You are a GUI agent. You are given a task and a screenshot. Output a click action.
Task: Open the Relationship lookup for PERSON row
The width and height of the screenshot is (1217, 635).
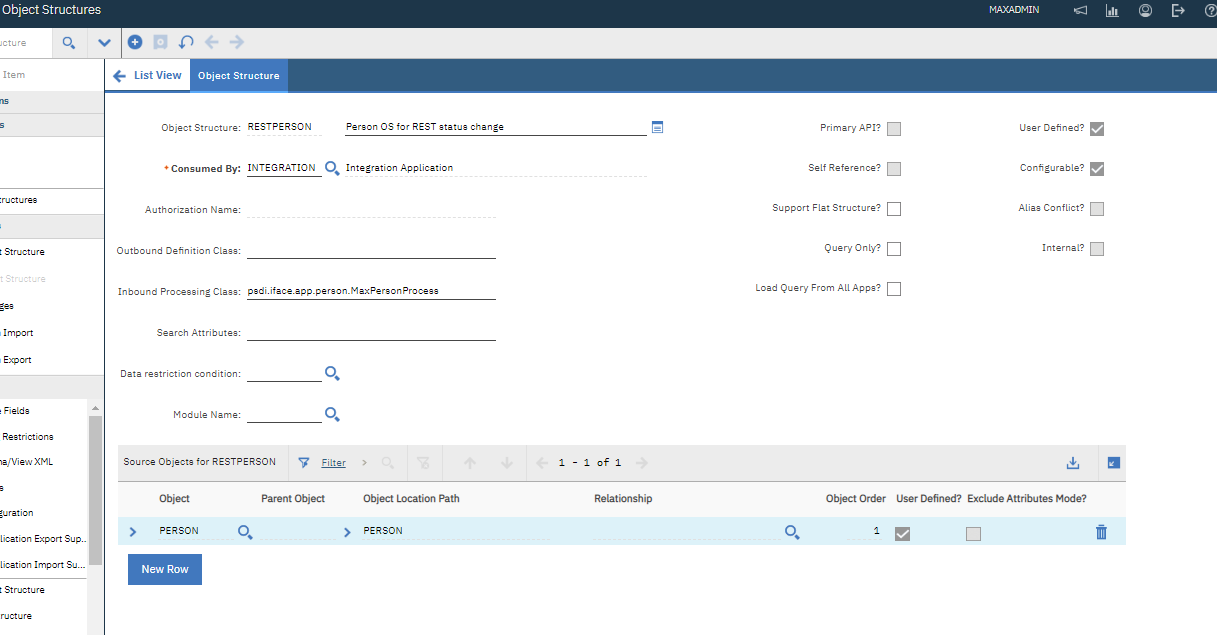[x=792, y=532]
